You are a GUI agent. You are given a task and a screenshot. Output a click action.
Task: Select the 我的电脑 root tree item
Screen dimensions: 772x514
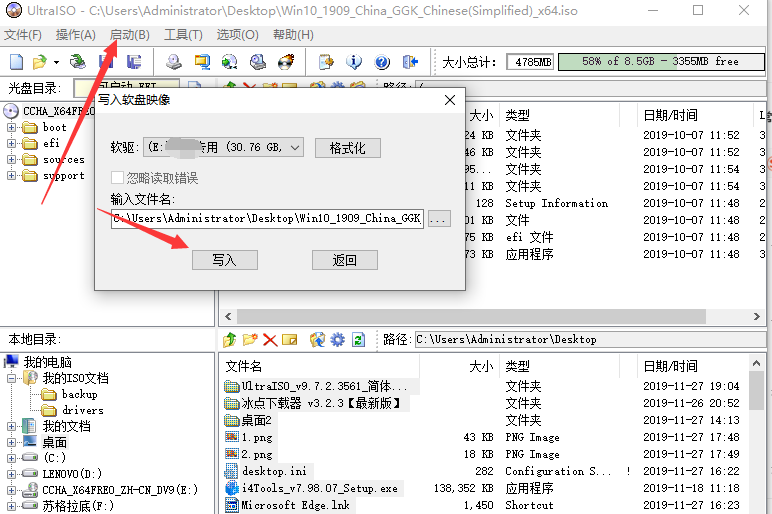tap(47, 362)
